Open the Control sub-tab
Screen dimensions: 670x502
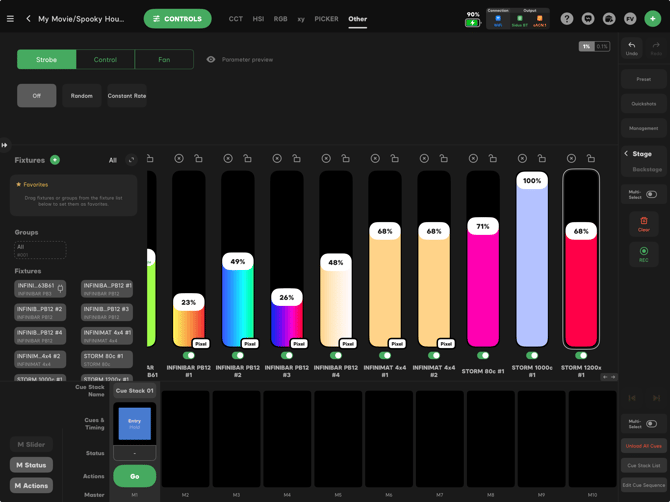click(105, 59)
